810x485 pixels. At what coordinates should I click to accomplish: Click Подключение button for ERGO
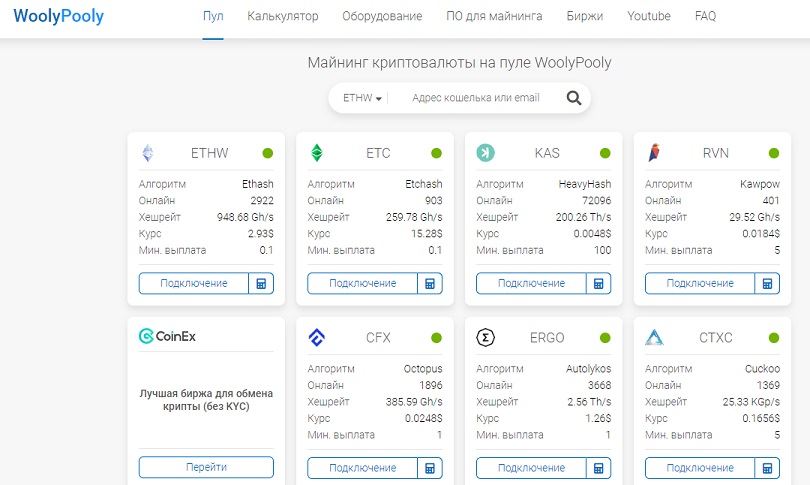click(x=531, y=468)
